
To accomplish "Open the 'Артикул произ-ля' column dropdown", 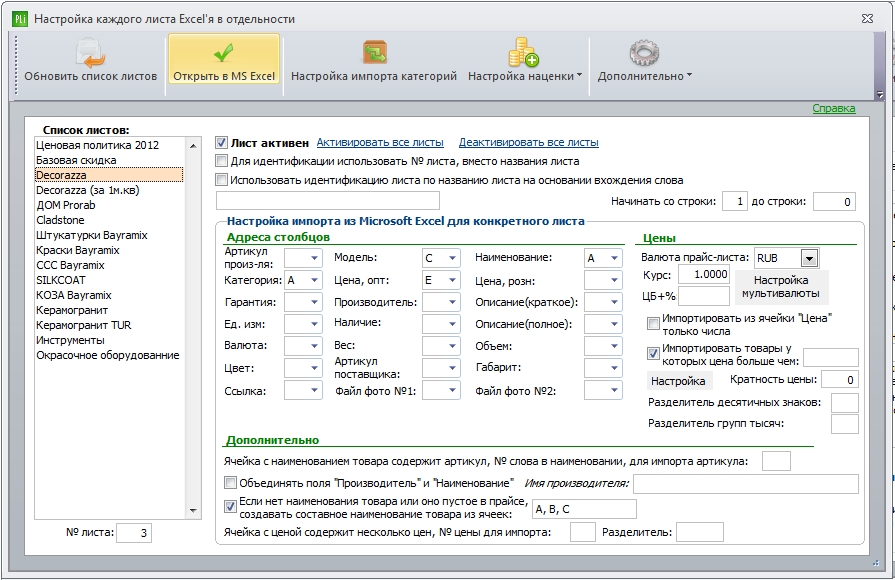I will [314, 258].
